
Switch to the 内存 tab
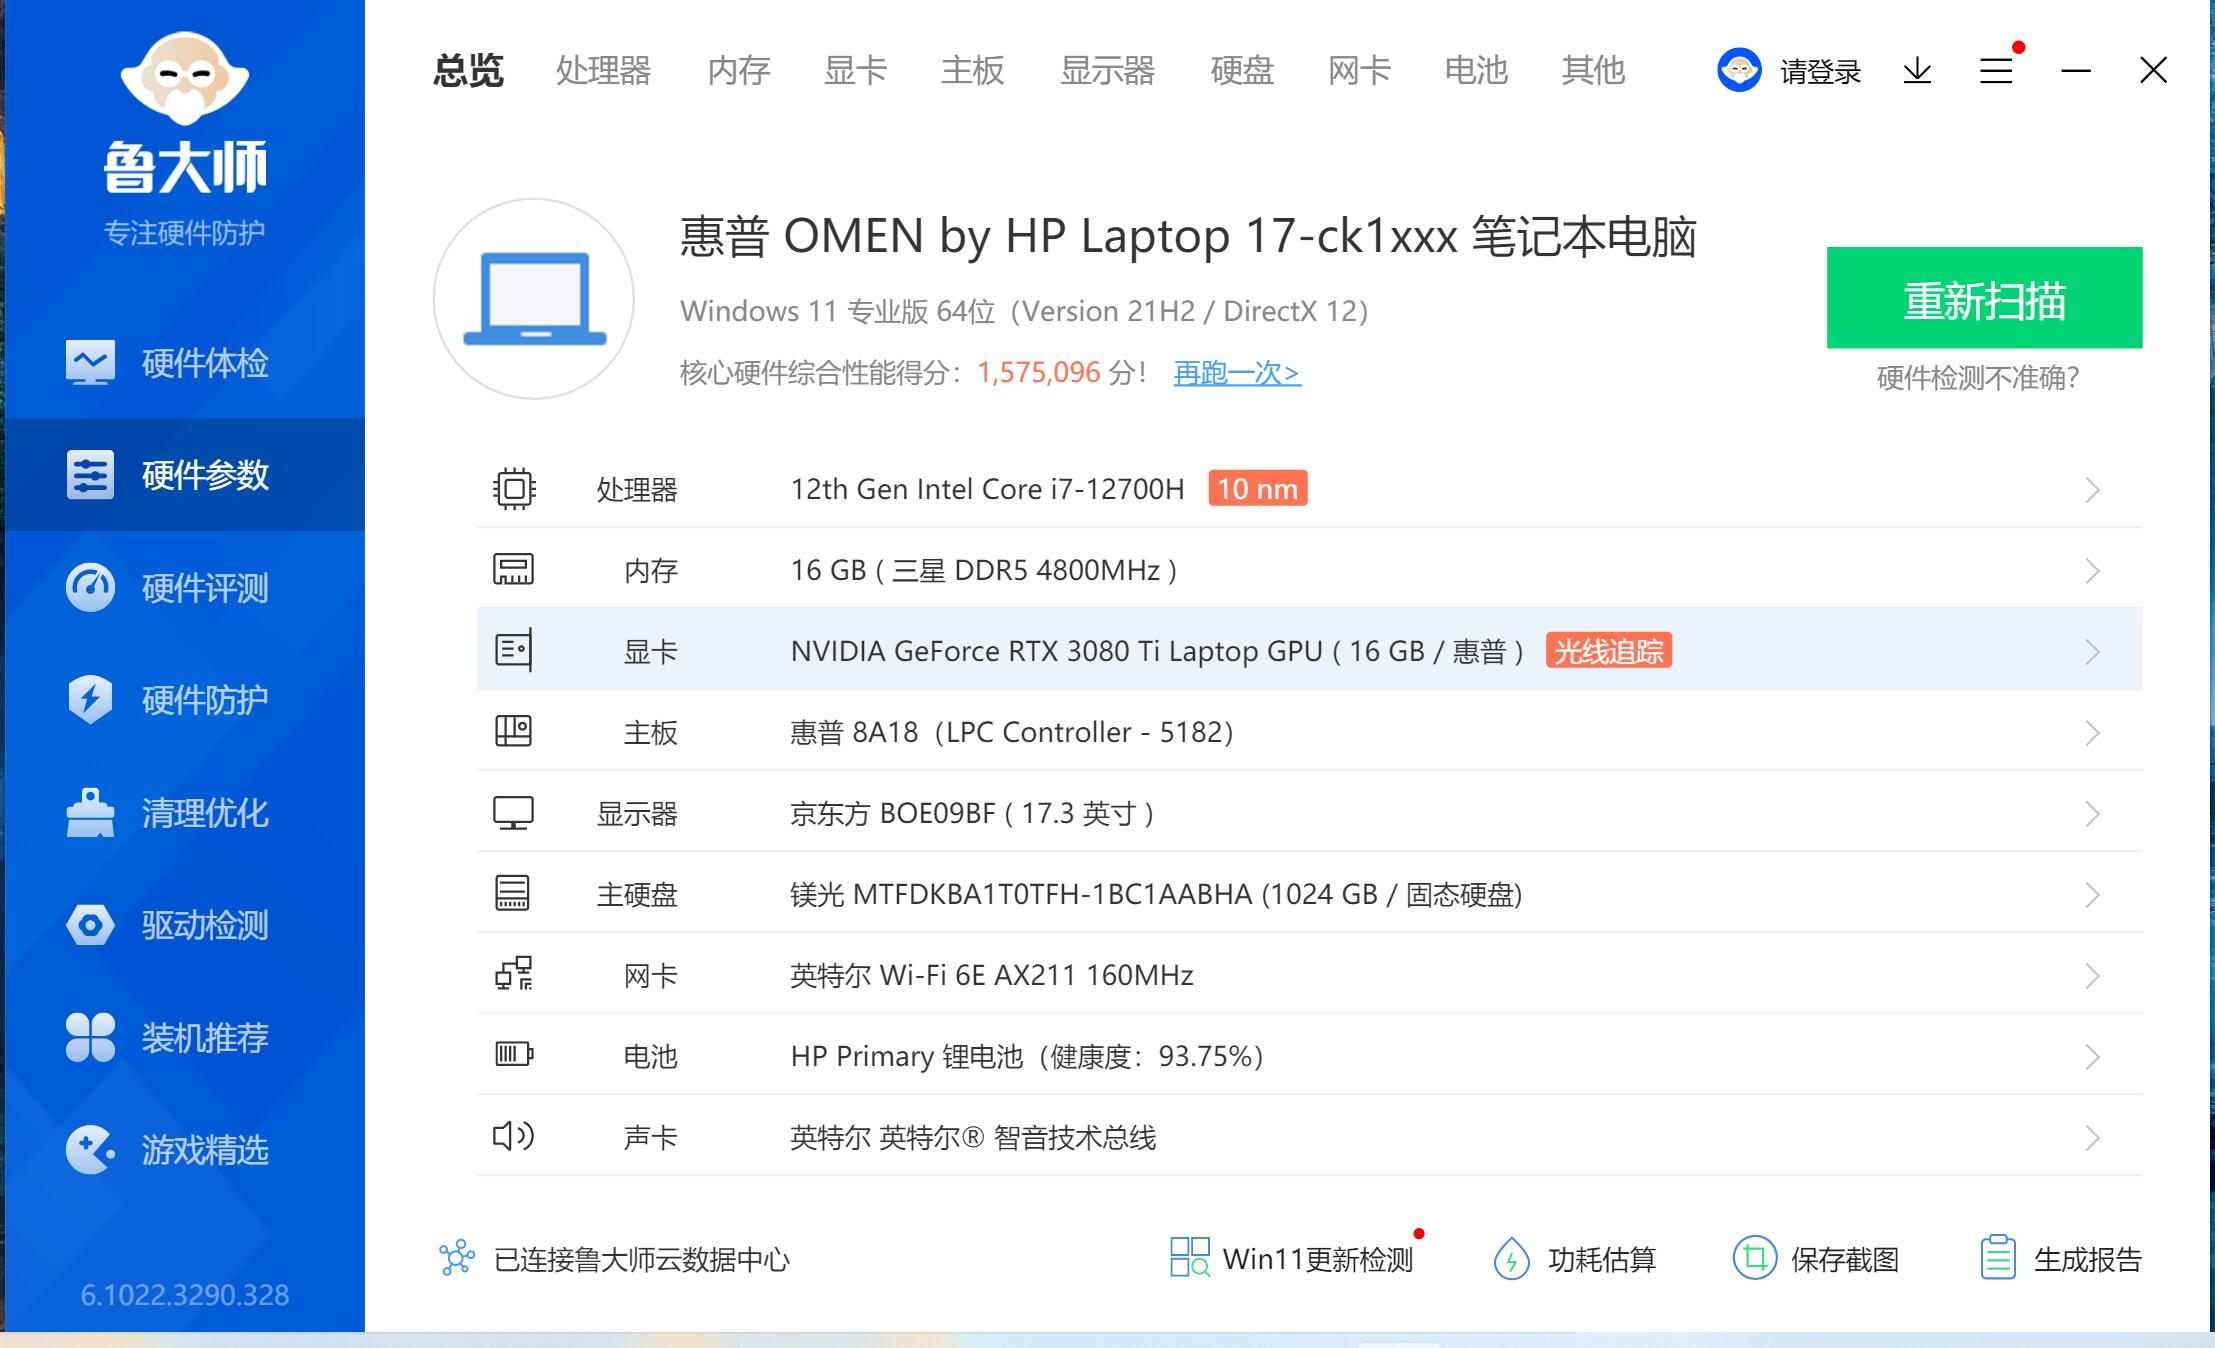738,71
